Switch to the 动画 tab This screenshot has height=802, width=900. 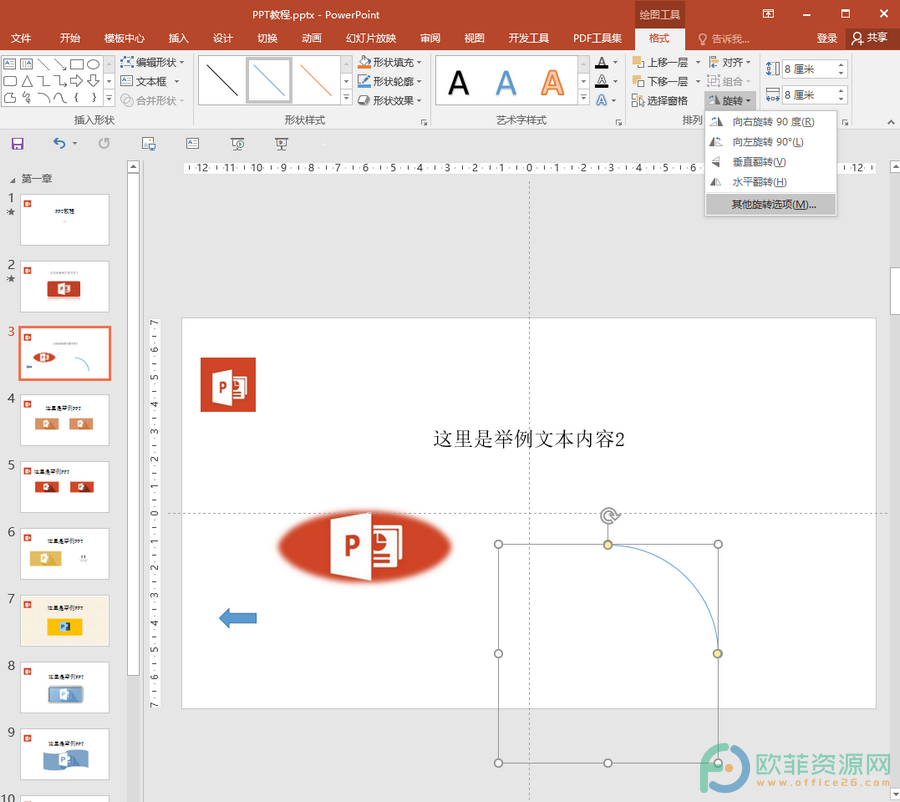312,38
